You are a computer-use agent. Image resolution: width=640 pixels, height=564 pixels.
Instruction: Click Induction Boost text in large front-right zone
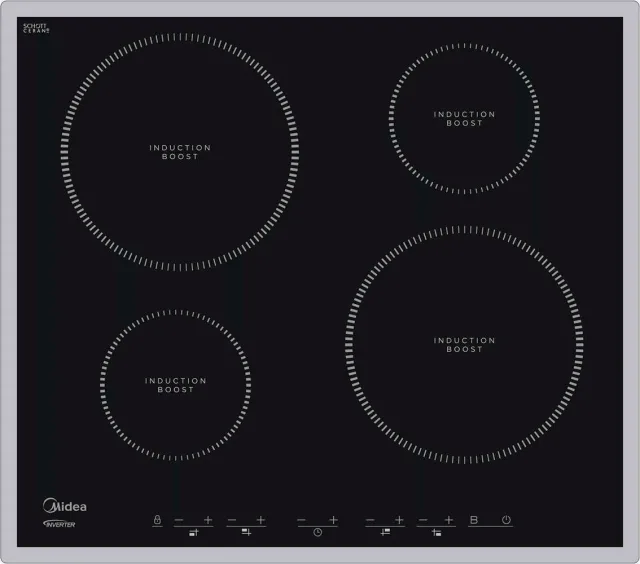[464, 344]
